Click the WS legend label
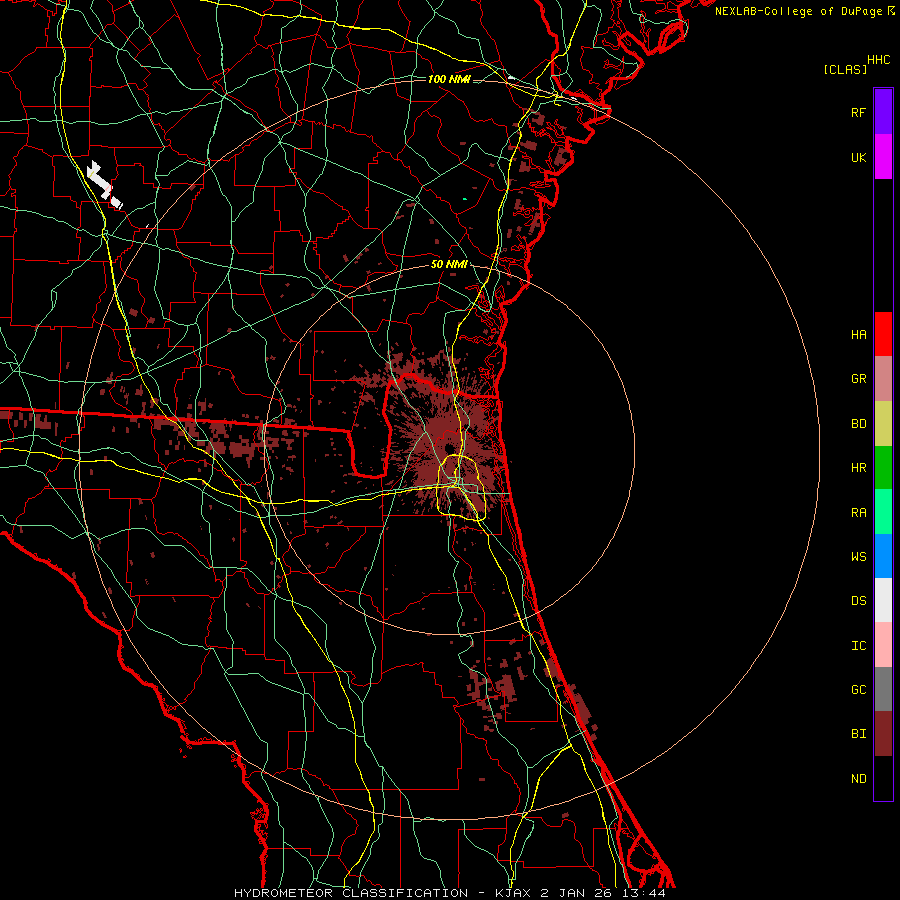Viewport: 900px width, 900px height. tap(858, 556)
